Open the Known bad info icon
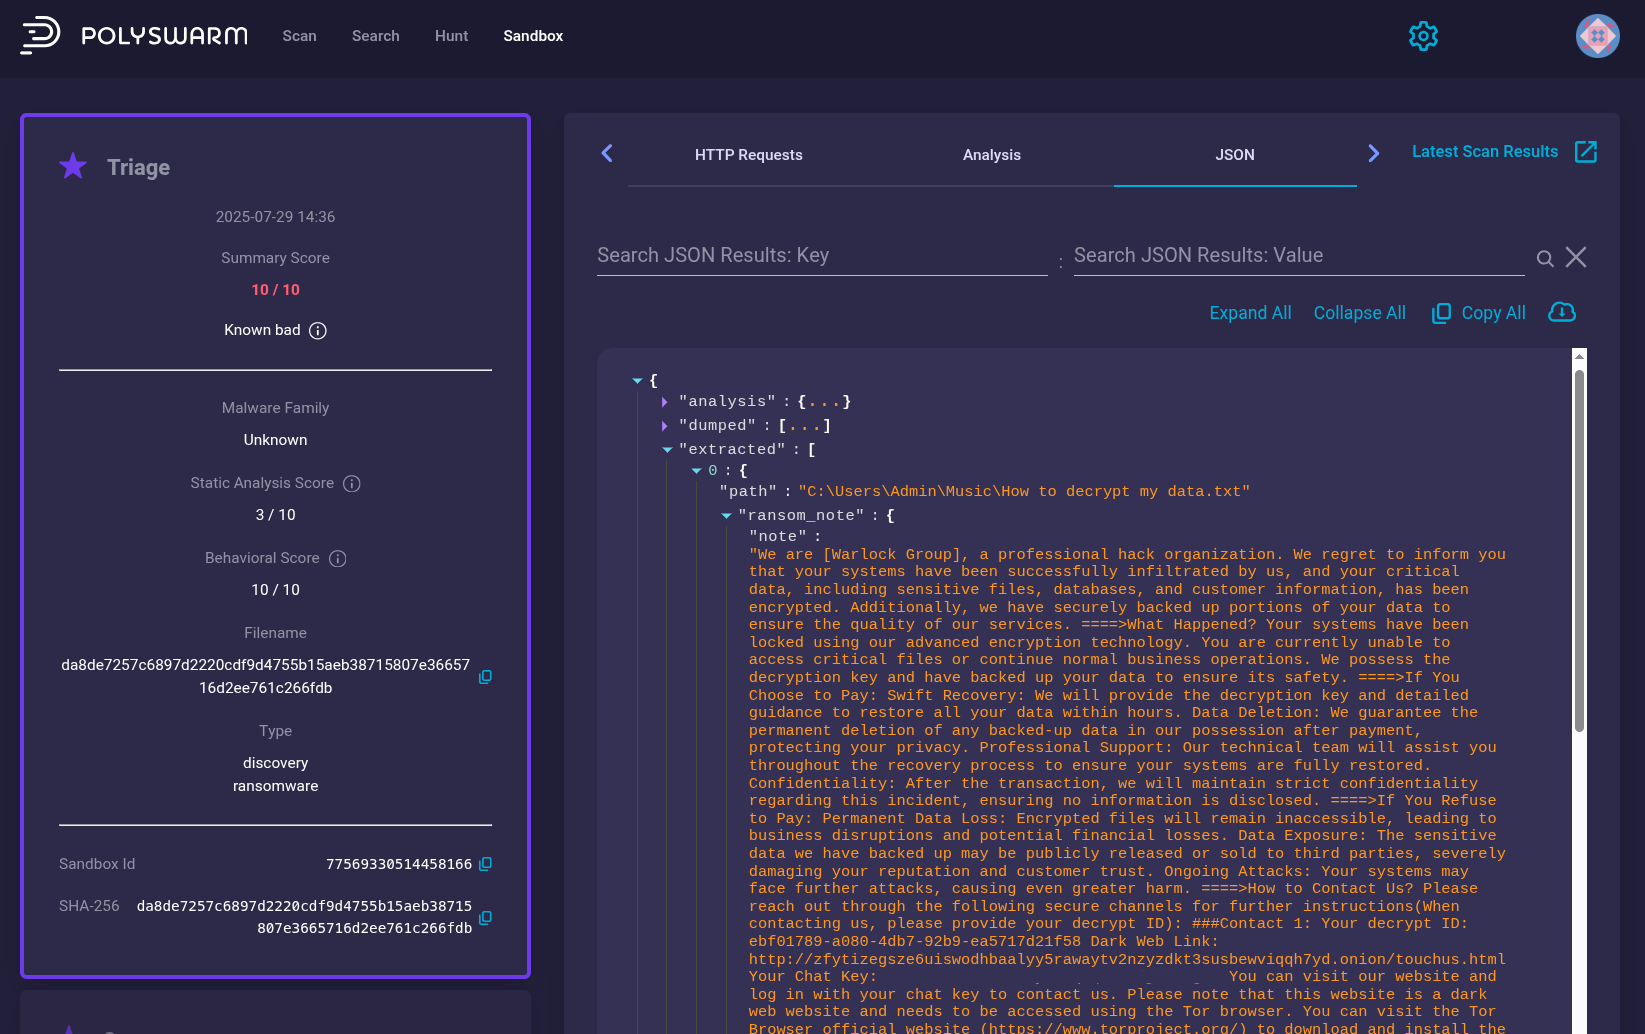This screenshot has width=1645, height=1034. (x=318, y=330)
